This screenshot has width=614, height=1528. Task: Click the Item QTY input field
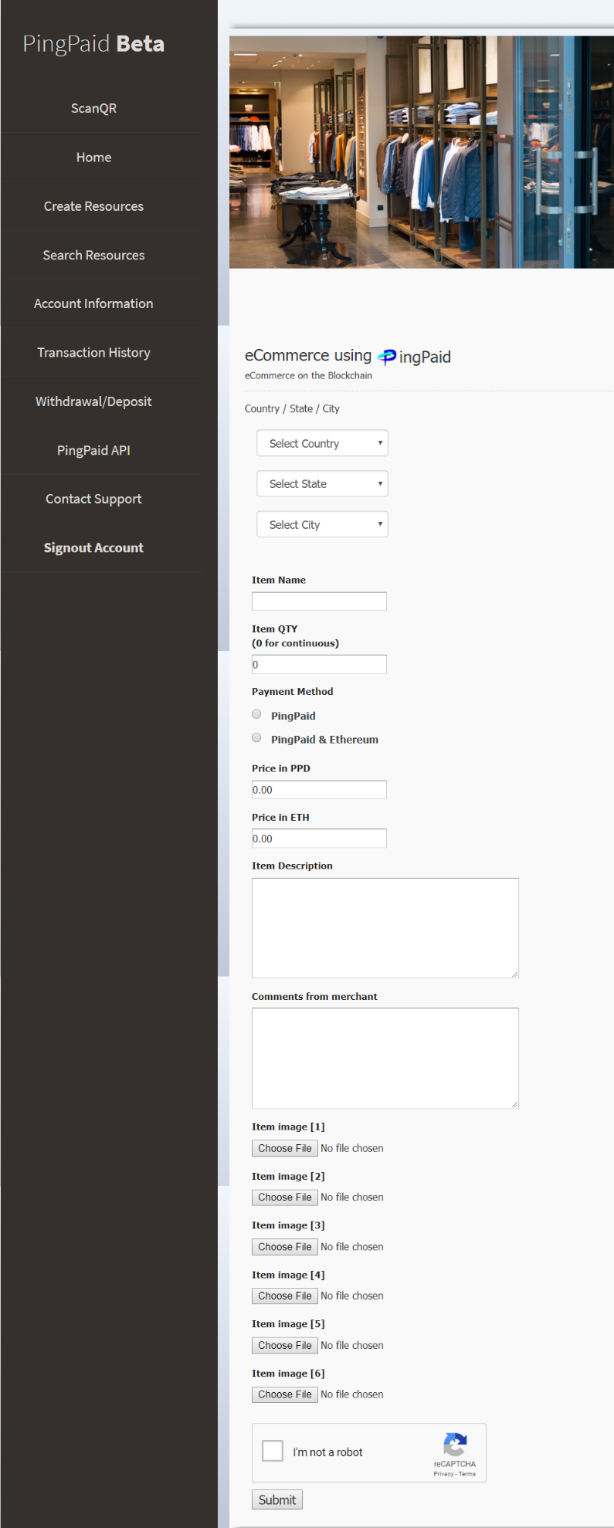tap(319, 664)
